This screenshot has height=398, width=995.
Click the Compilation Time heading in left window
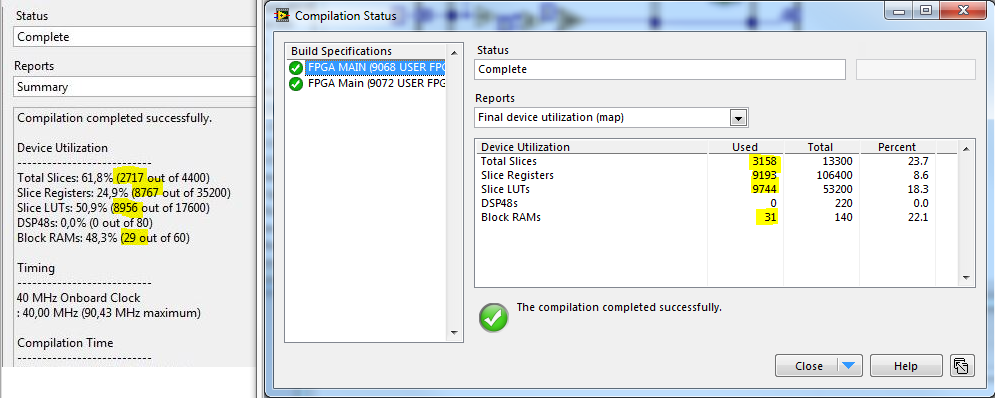(65, 343)
